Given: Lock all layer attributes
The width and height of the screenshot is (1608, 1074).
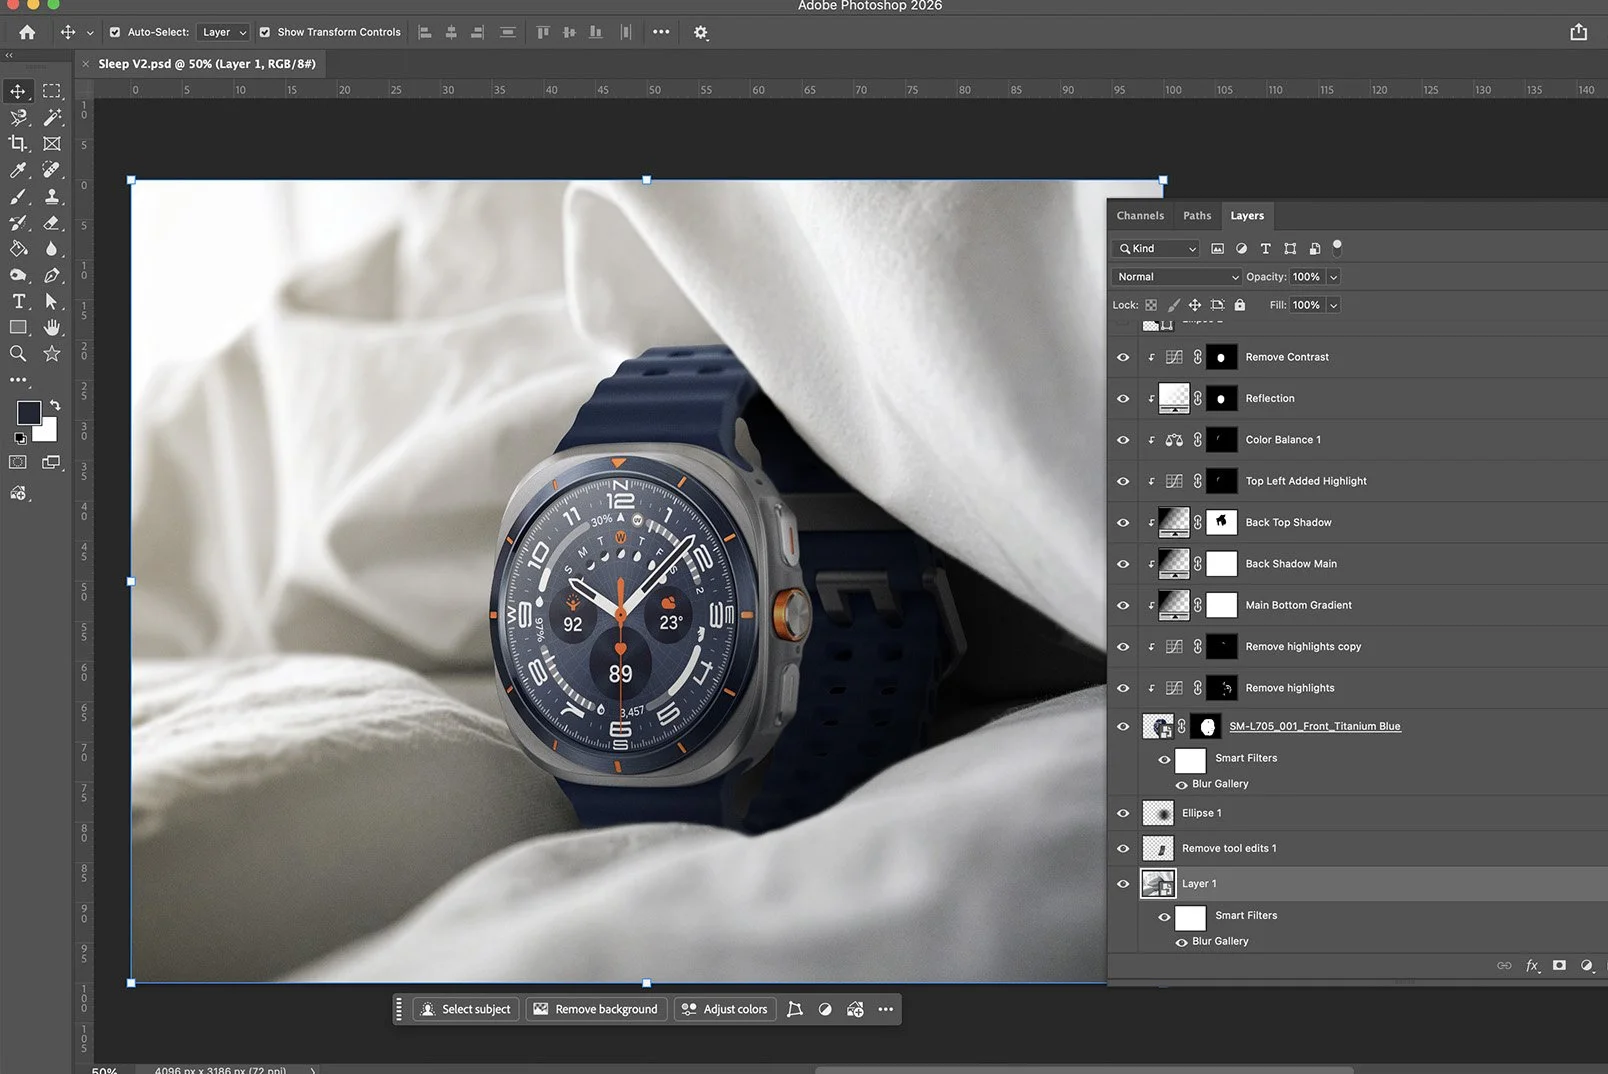Looking at the screenshot, I should point(1240,305).
